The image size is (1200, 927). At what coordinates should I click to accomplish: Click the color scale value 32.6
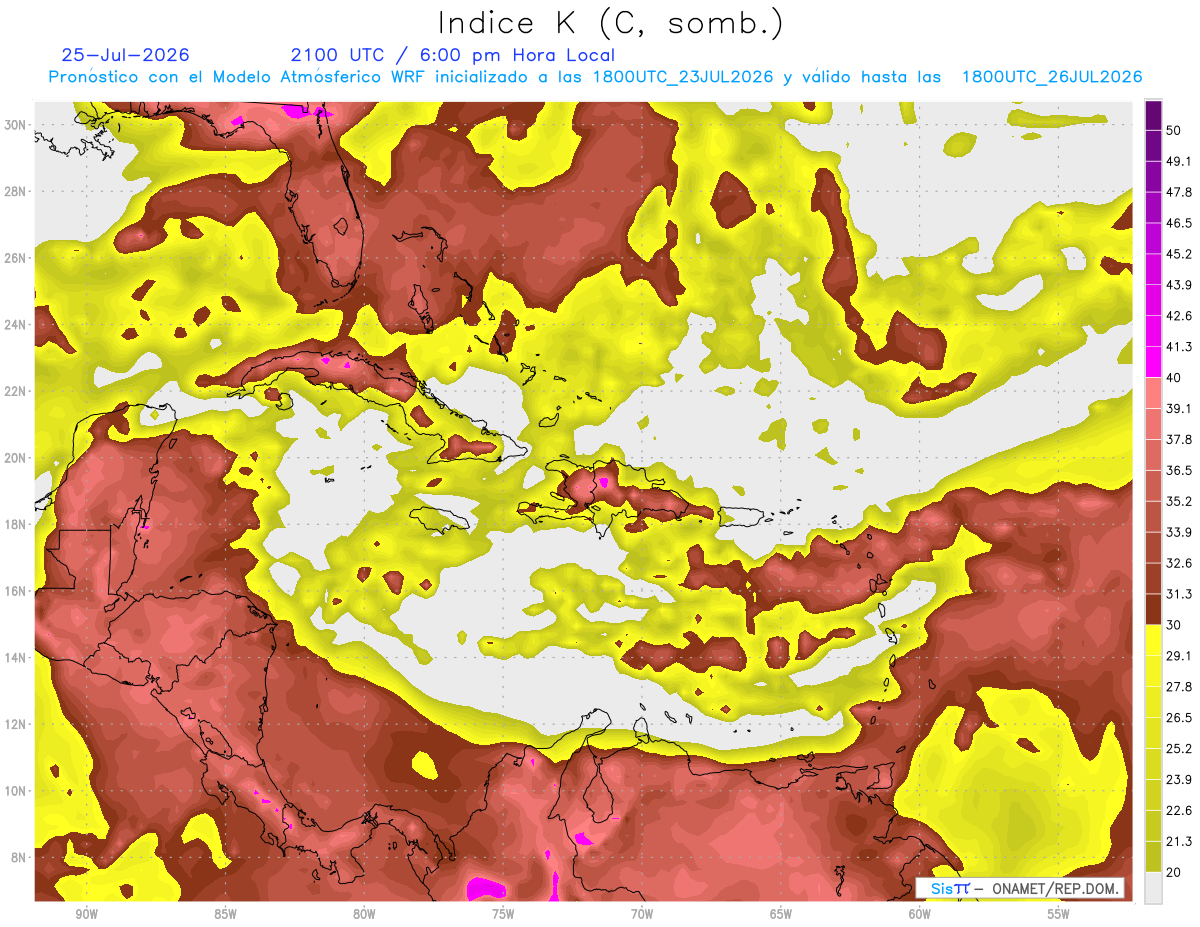(x=1179, y=563)
